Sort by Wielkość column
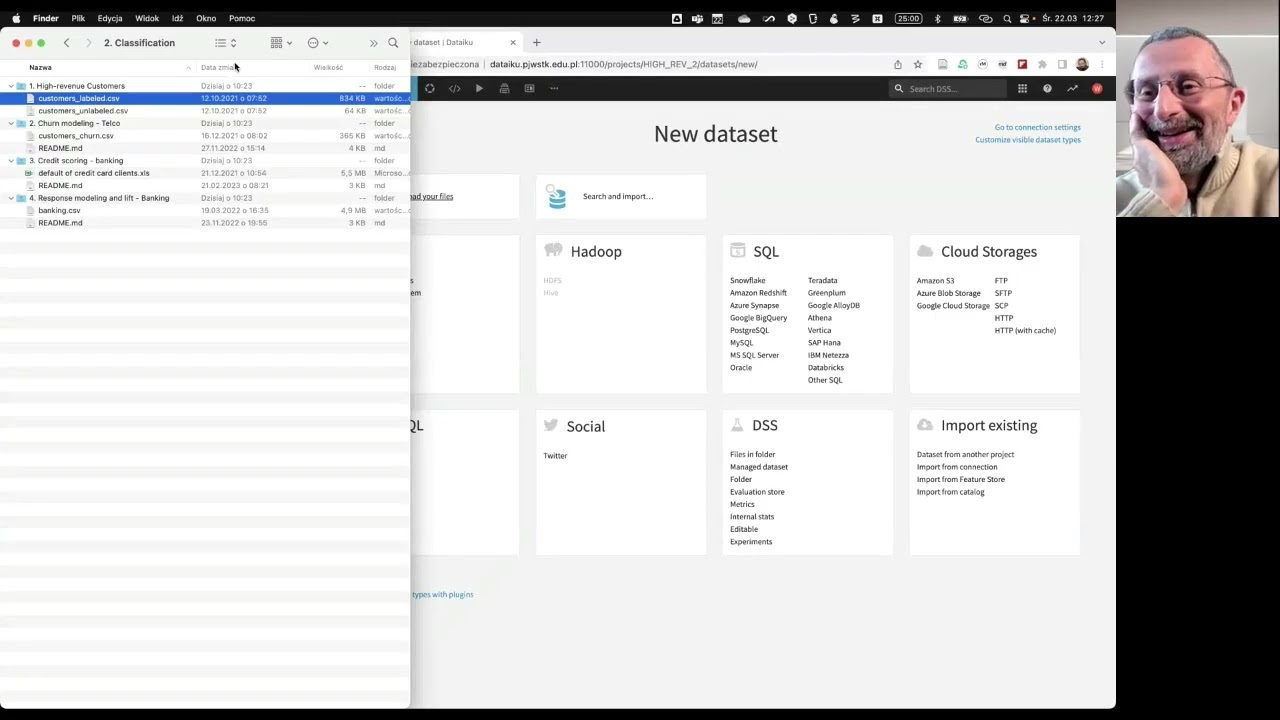Image resolution: width=1280 pixels, height=720 pixels. tap(328, 67)
